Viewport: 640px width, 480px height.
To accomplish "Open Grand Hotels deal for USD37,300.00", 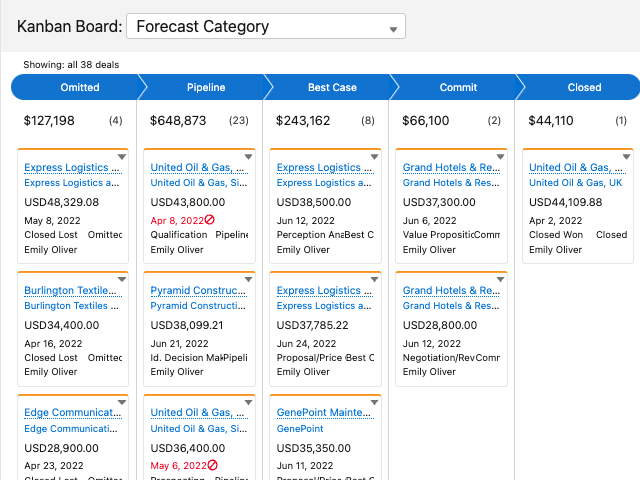I will click(x=451, y=167).
